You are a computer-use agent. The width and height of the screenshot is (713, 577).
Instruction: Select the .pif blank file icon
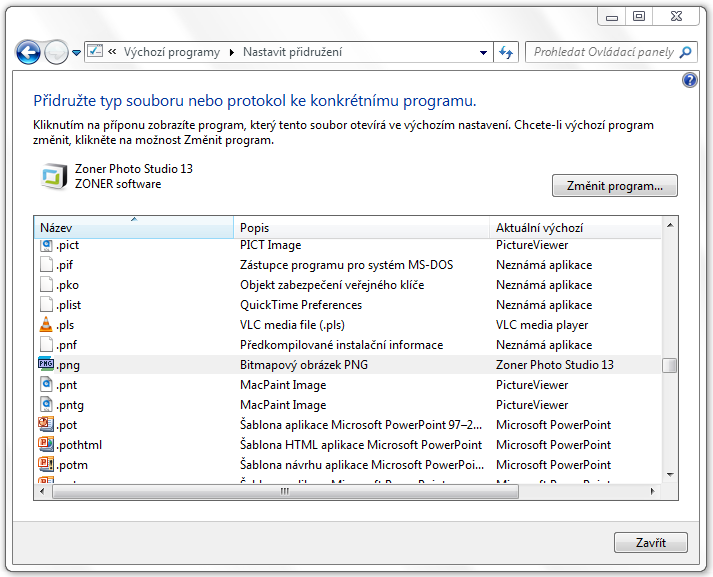(46, 265)
